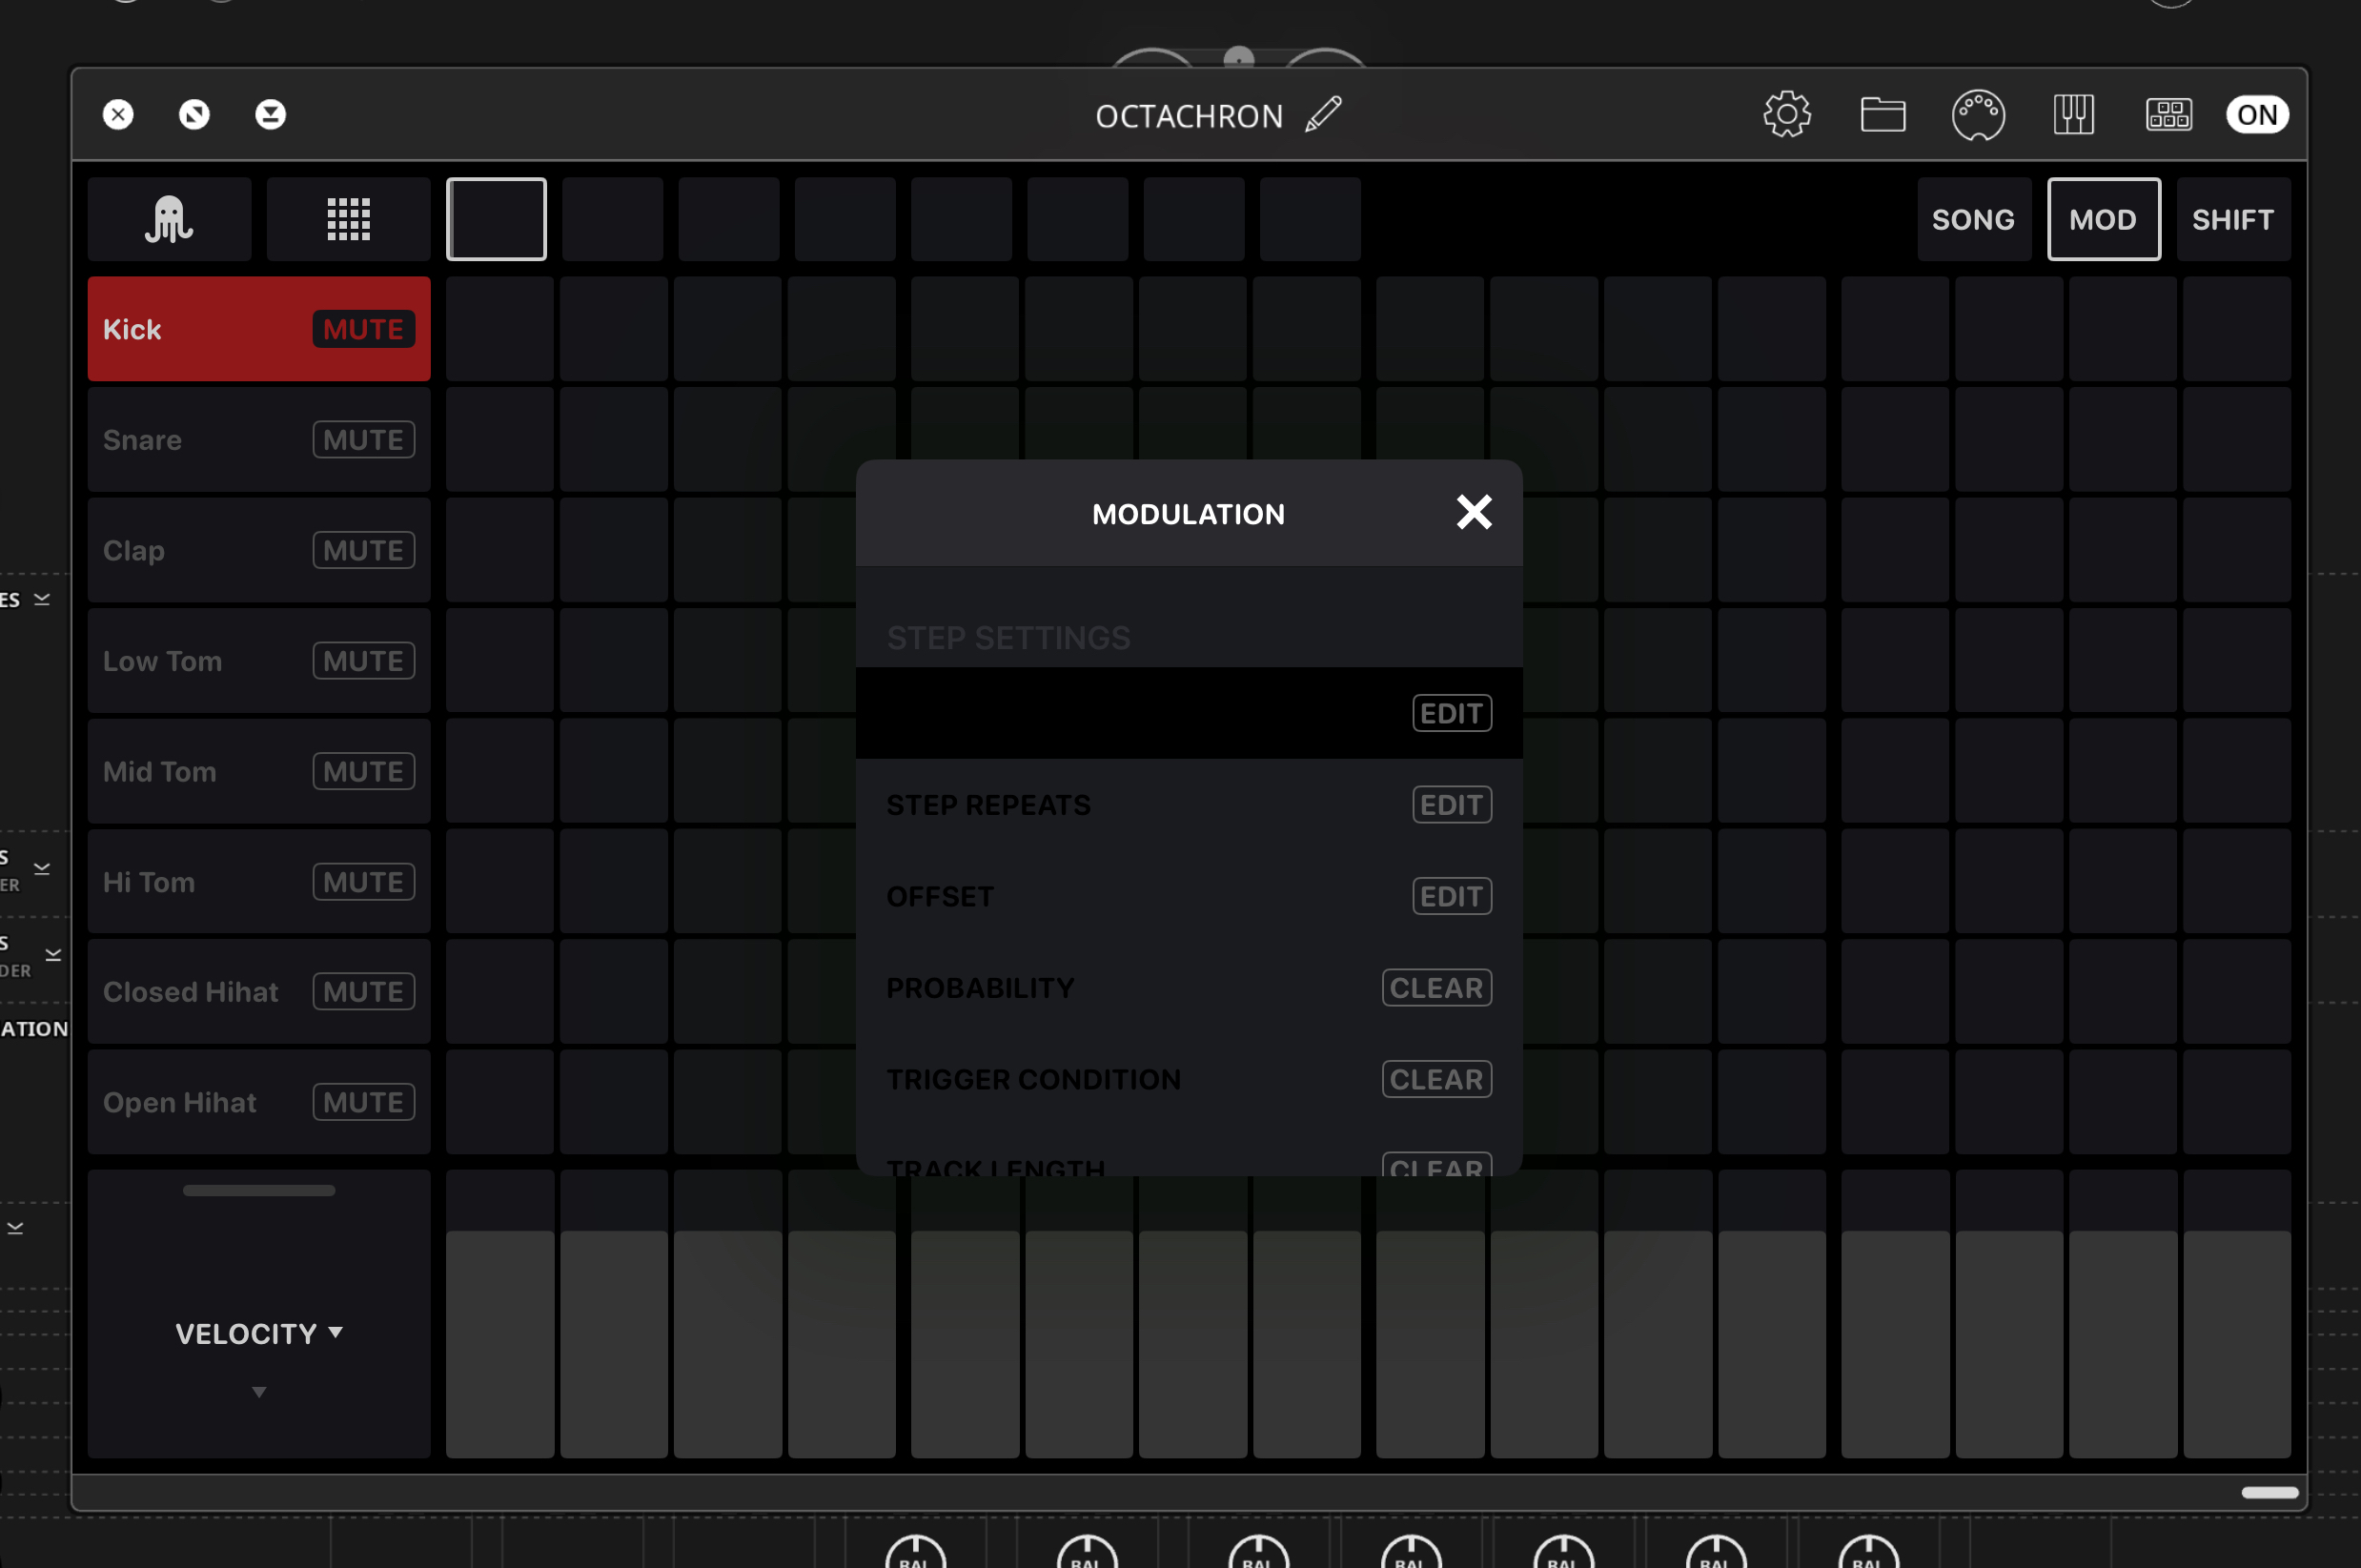Screen dimensions: 2361x1568
Task: Expand the small arrow below Velocity
Action: [x=259, y=1391]
